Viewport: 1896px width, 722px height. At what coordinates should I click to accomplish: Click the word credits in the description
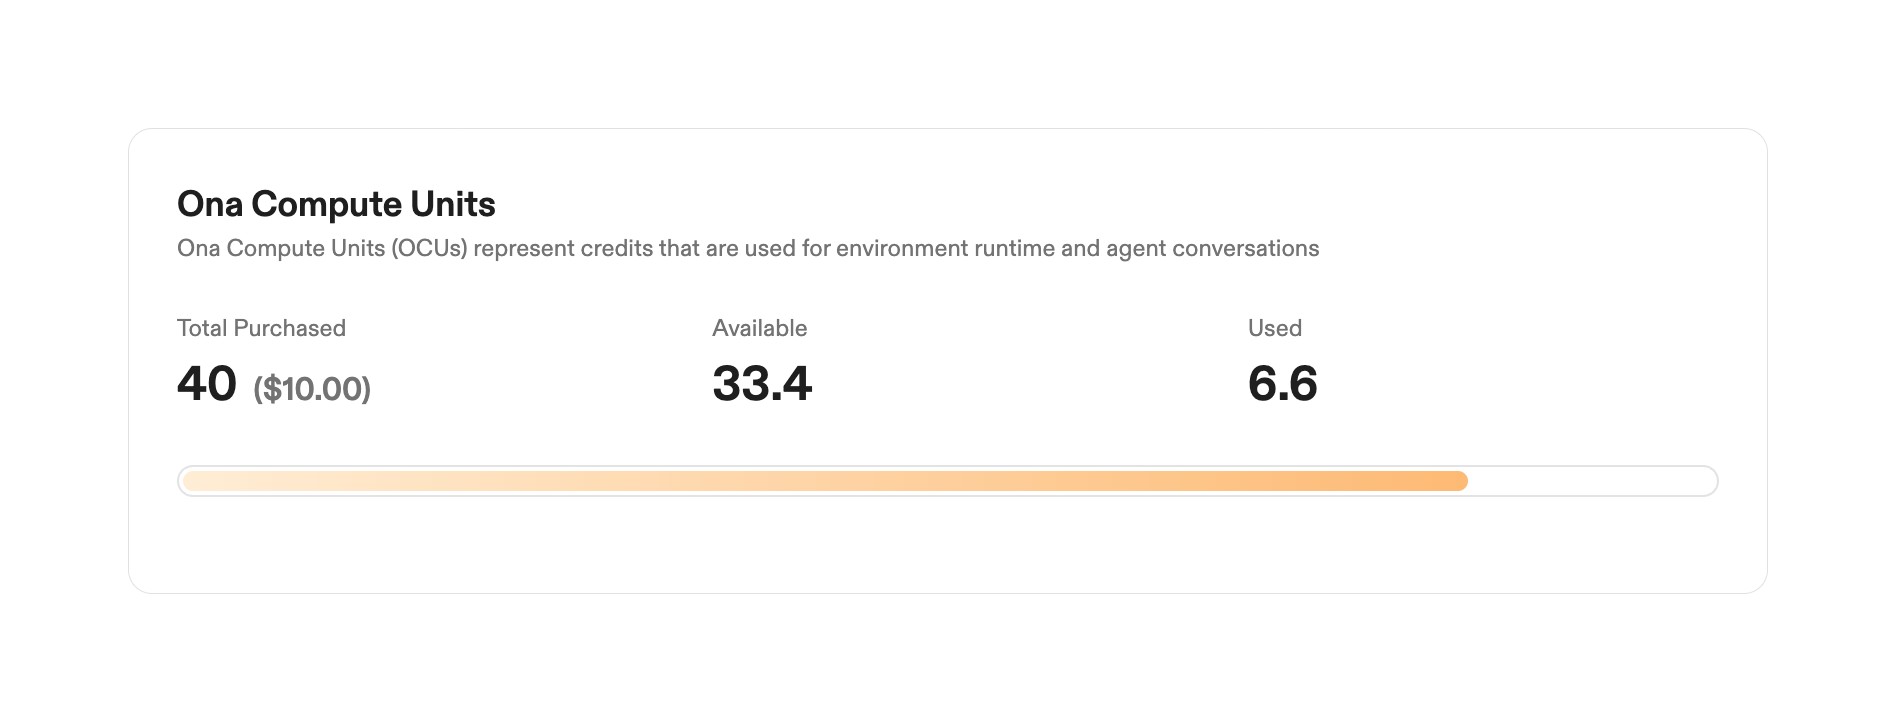point(616,249)
